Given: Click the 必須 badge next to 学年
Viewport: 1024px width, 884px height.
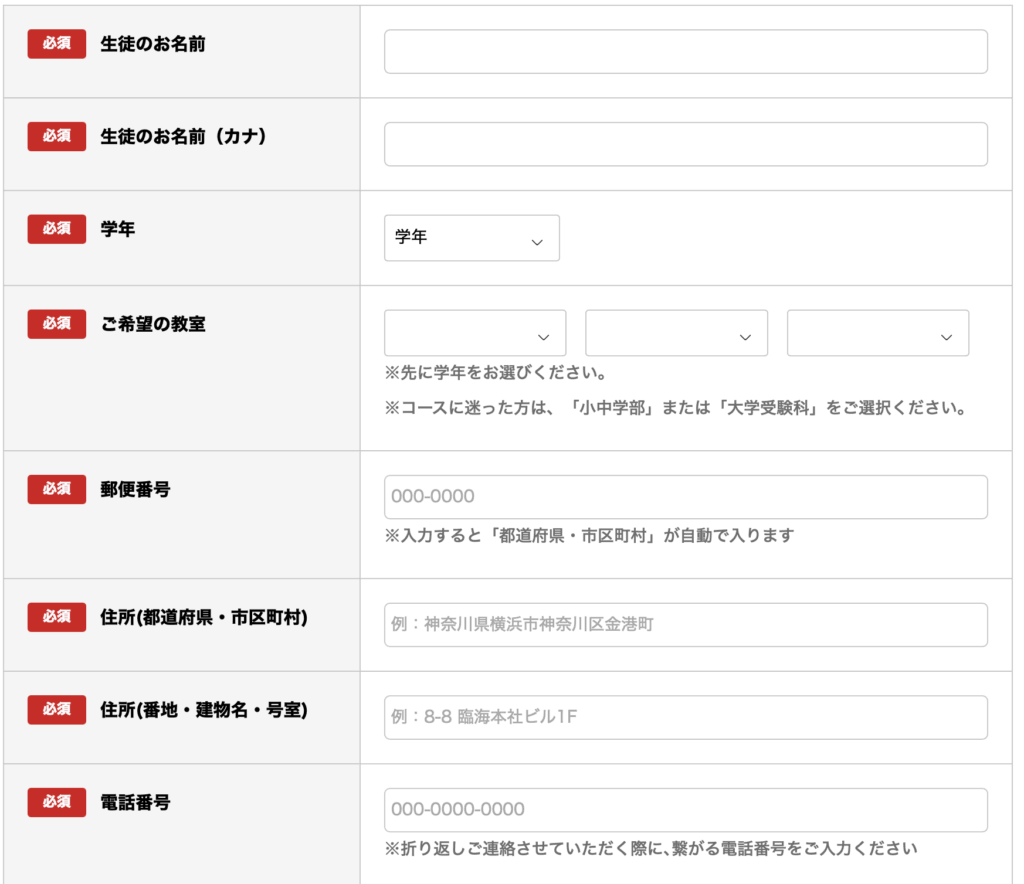Looking at the screenshot, I should tap(57, 230).
